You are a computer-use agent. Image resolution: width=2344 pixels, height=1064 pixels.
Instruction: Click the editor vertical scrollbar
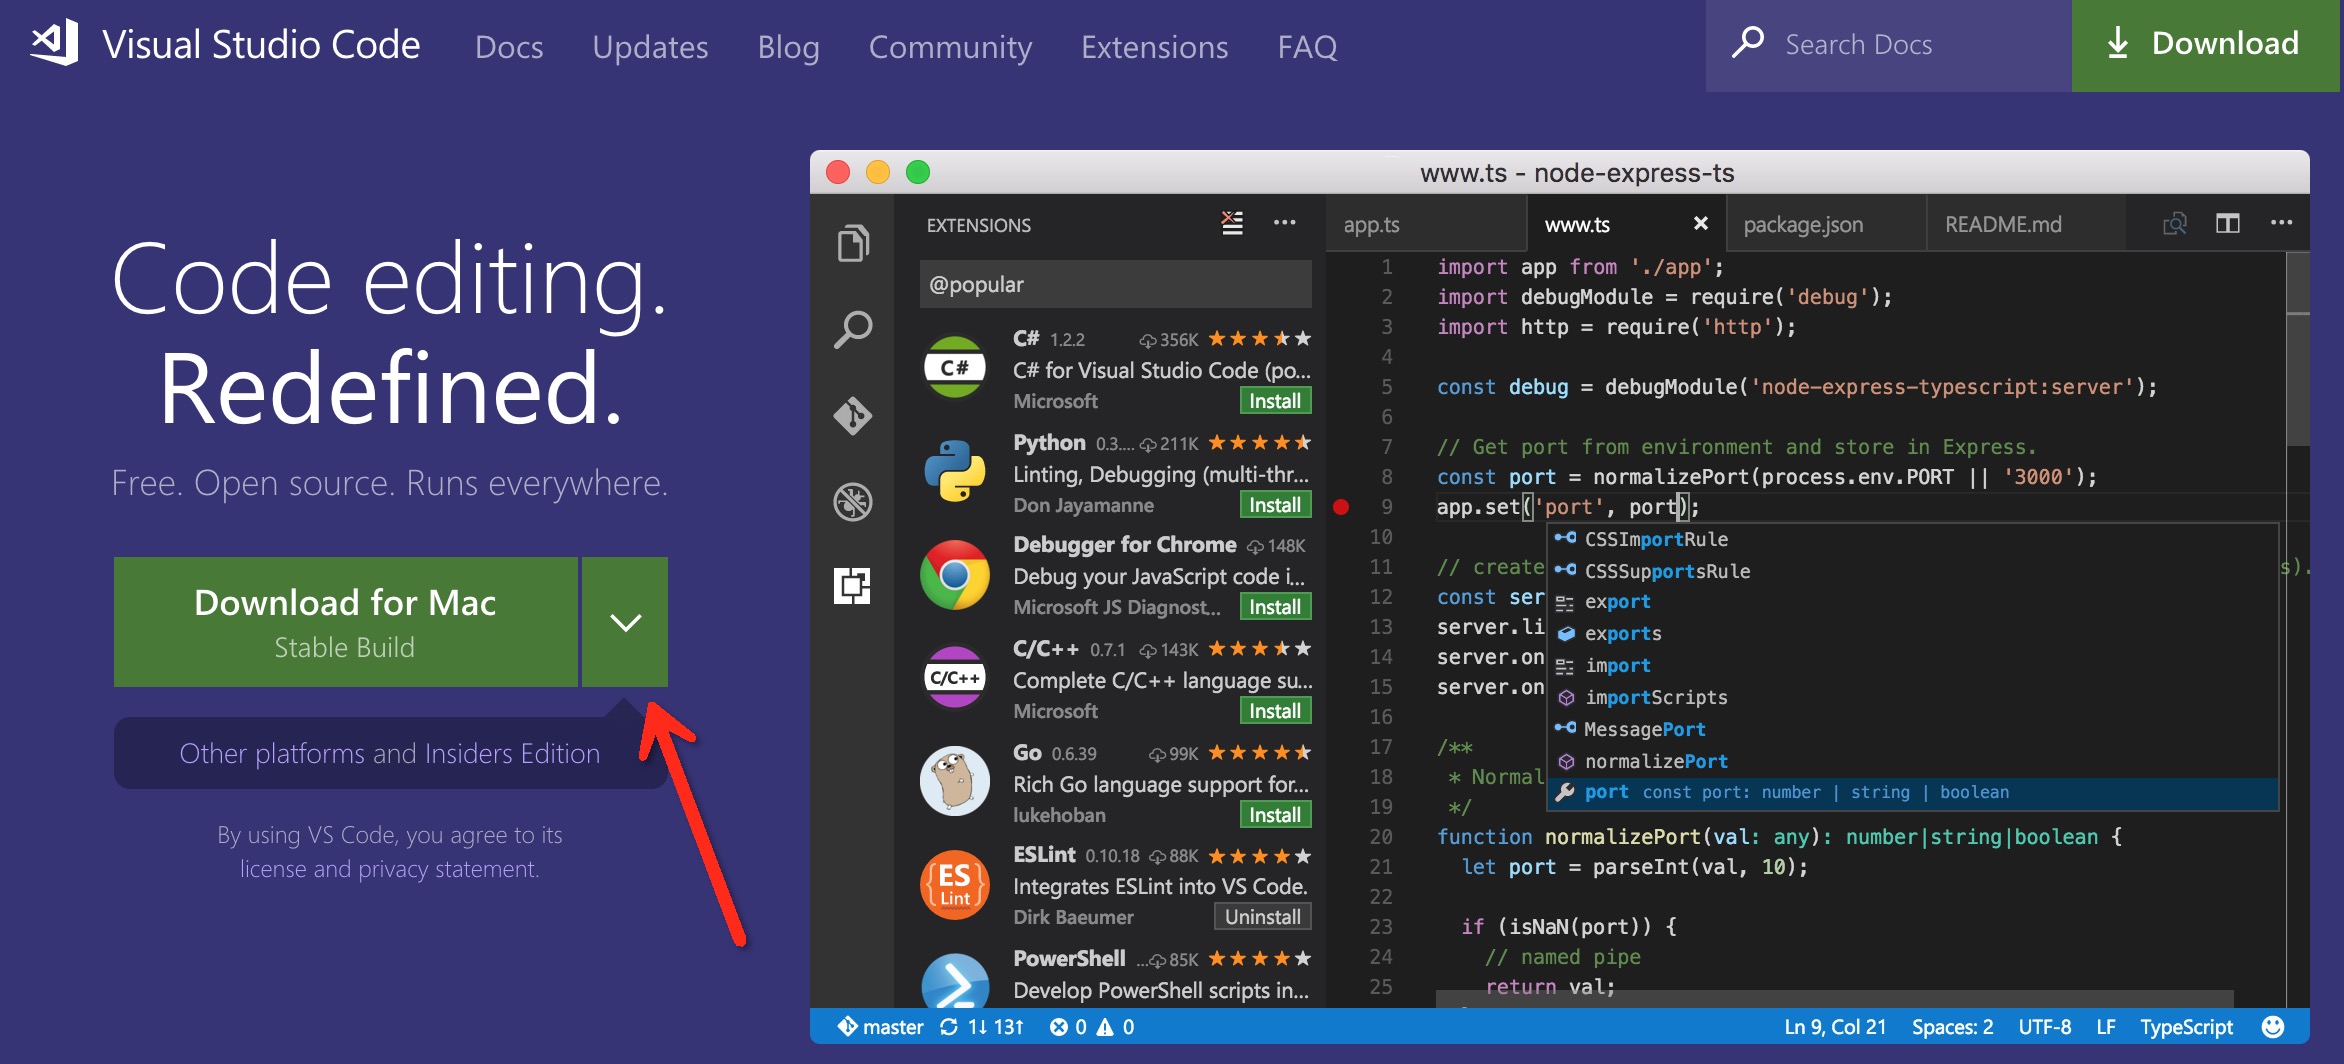pos(2297,600)
